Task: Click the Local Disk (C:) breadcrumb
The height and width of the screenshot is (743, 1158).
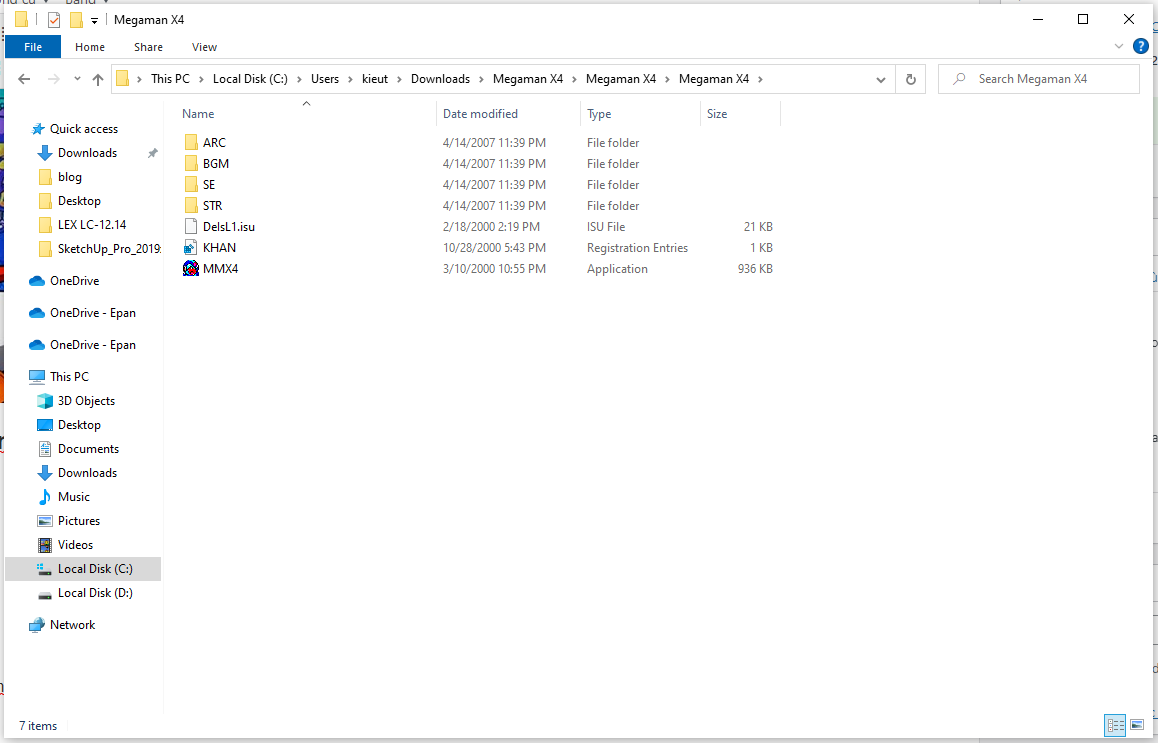Action: point(250,79)
